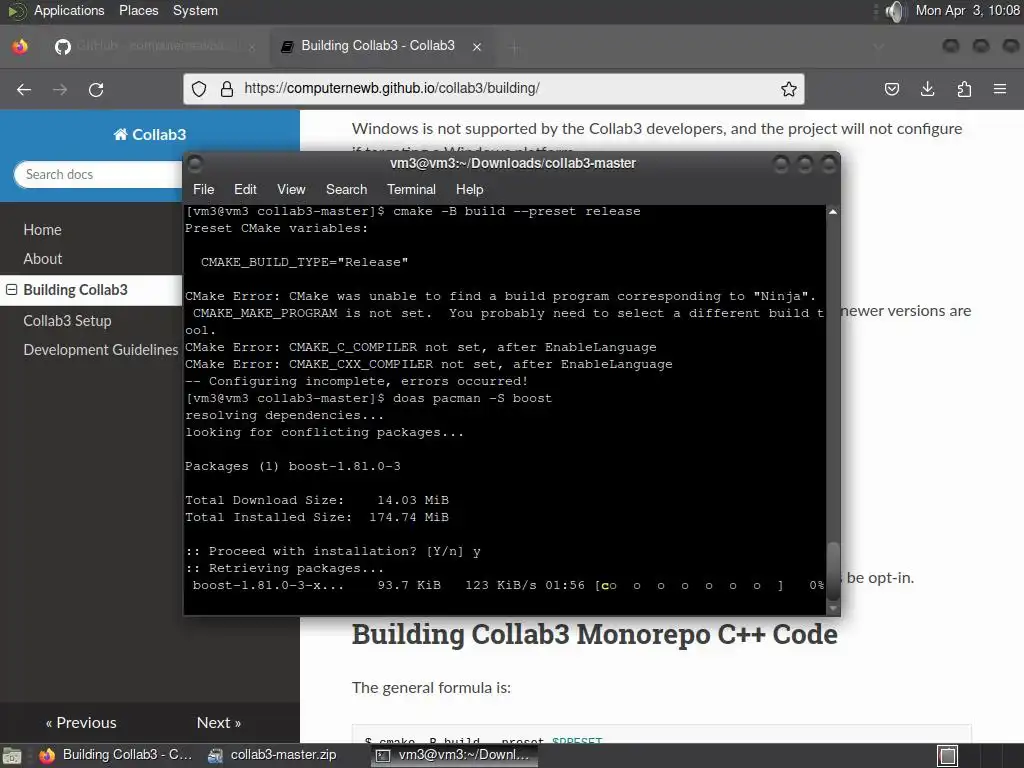Image resolution: width=1024 pixels, height=768 pixels.
Task: Click the Collab3 home icon in sidebar
Action: [x=120, y=135]
